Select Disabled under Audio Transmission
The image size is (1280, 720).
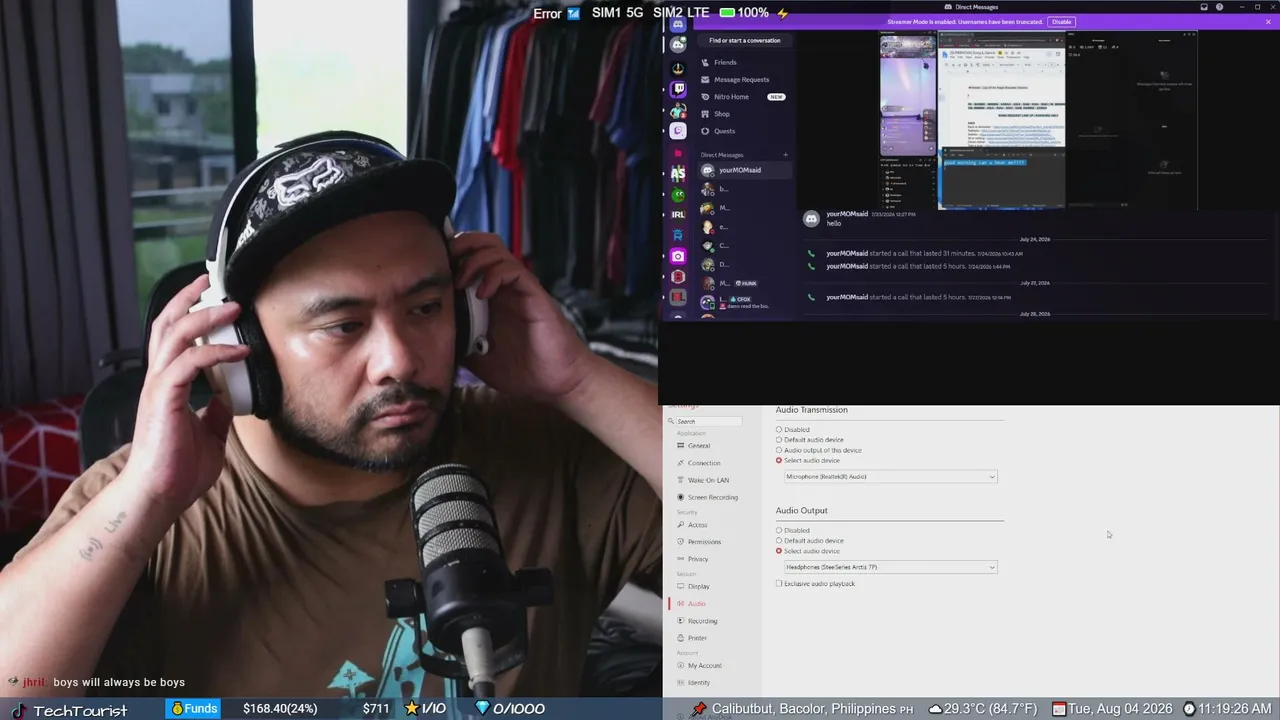coord(779,430)
